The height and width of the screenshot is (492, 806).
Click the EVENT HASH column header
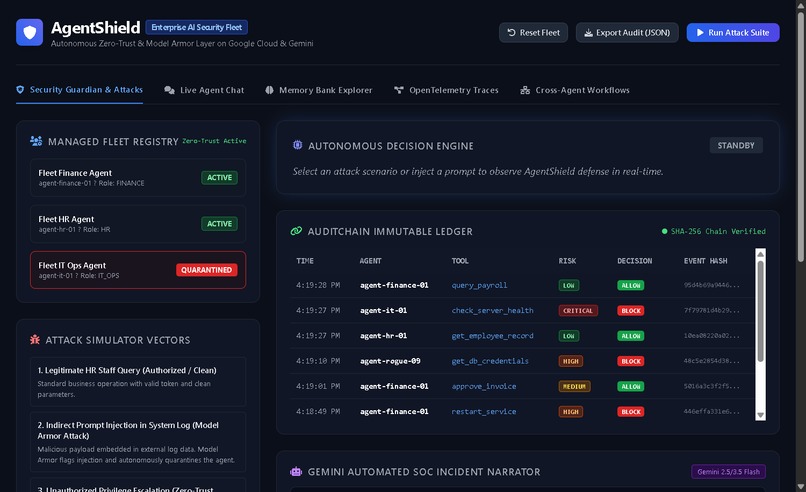click(705, 261)
